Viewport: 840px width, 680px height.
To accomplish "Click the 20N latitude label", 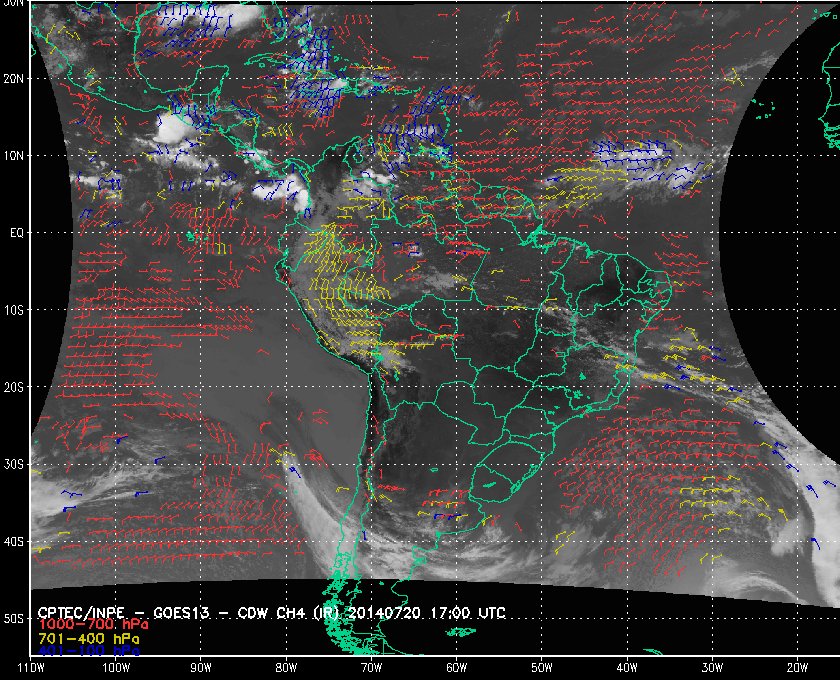I will pyautogui.click(x=14, y=78).
